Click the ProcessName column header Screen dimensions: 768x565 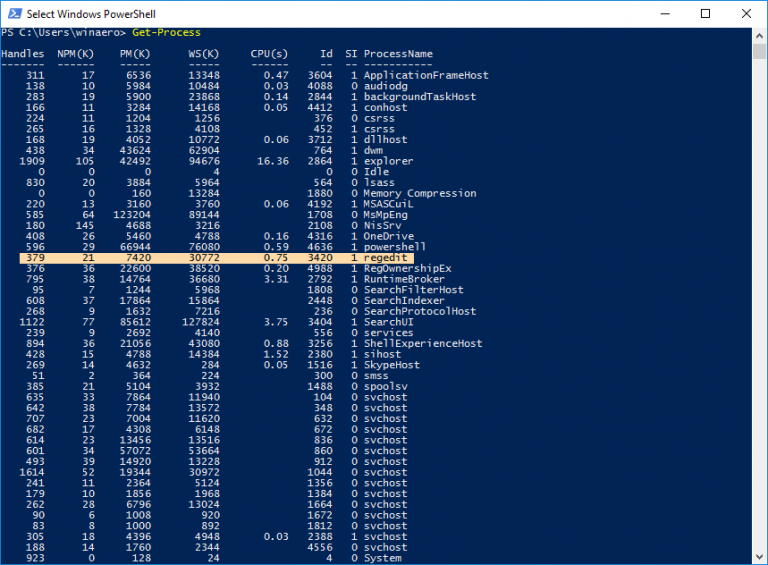click(398, 54)
